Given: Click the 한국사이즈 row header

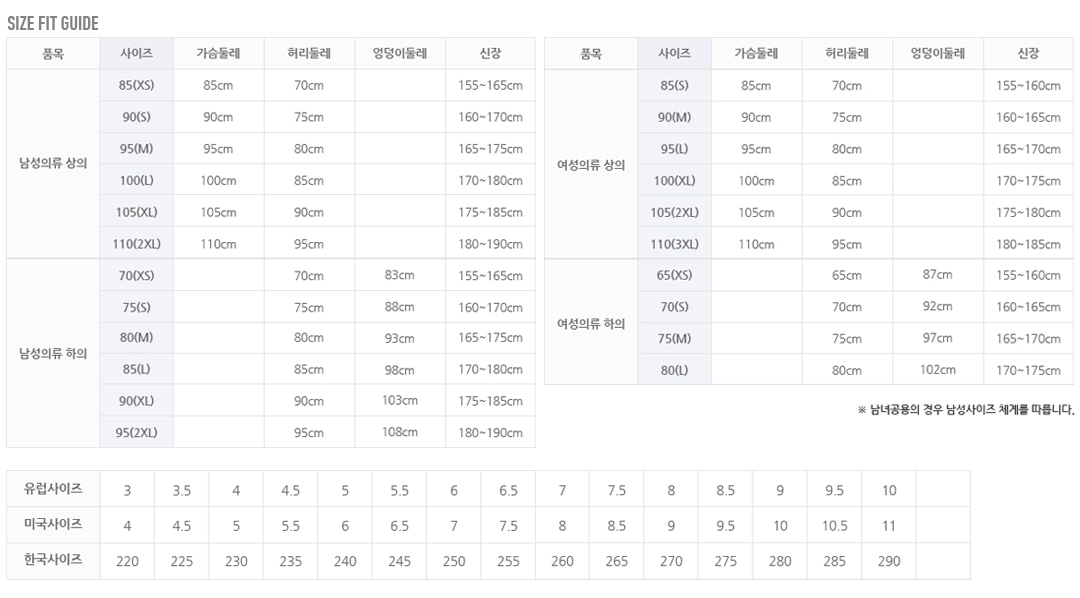Looking at the screenshot, I should (x=53, y=560).
